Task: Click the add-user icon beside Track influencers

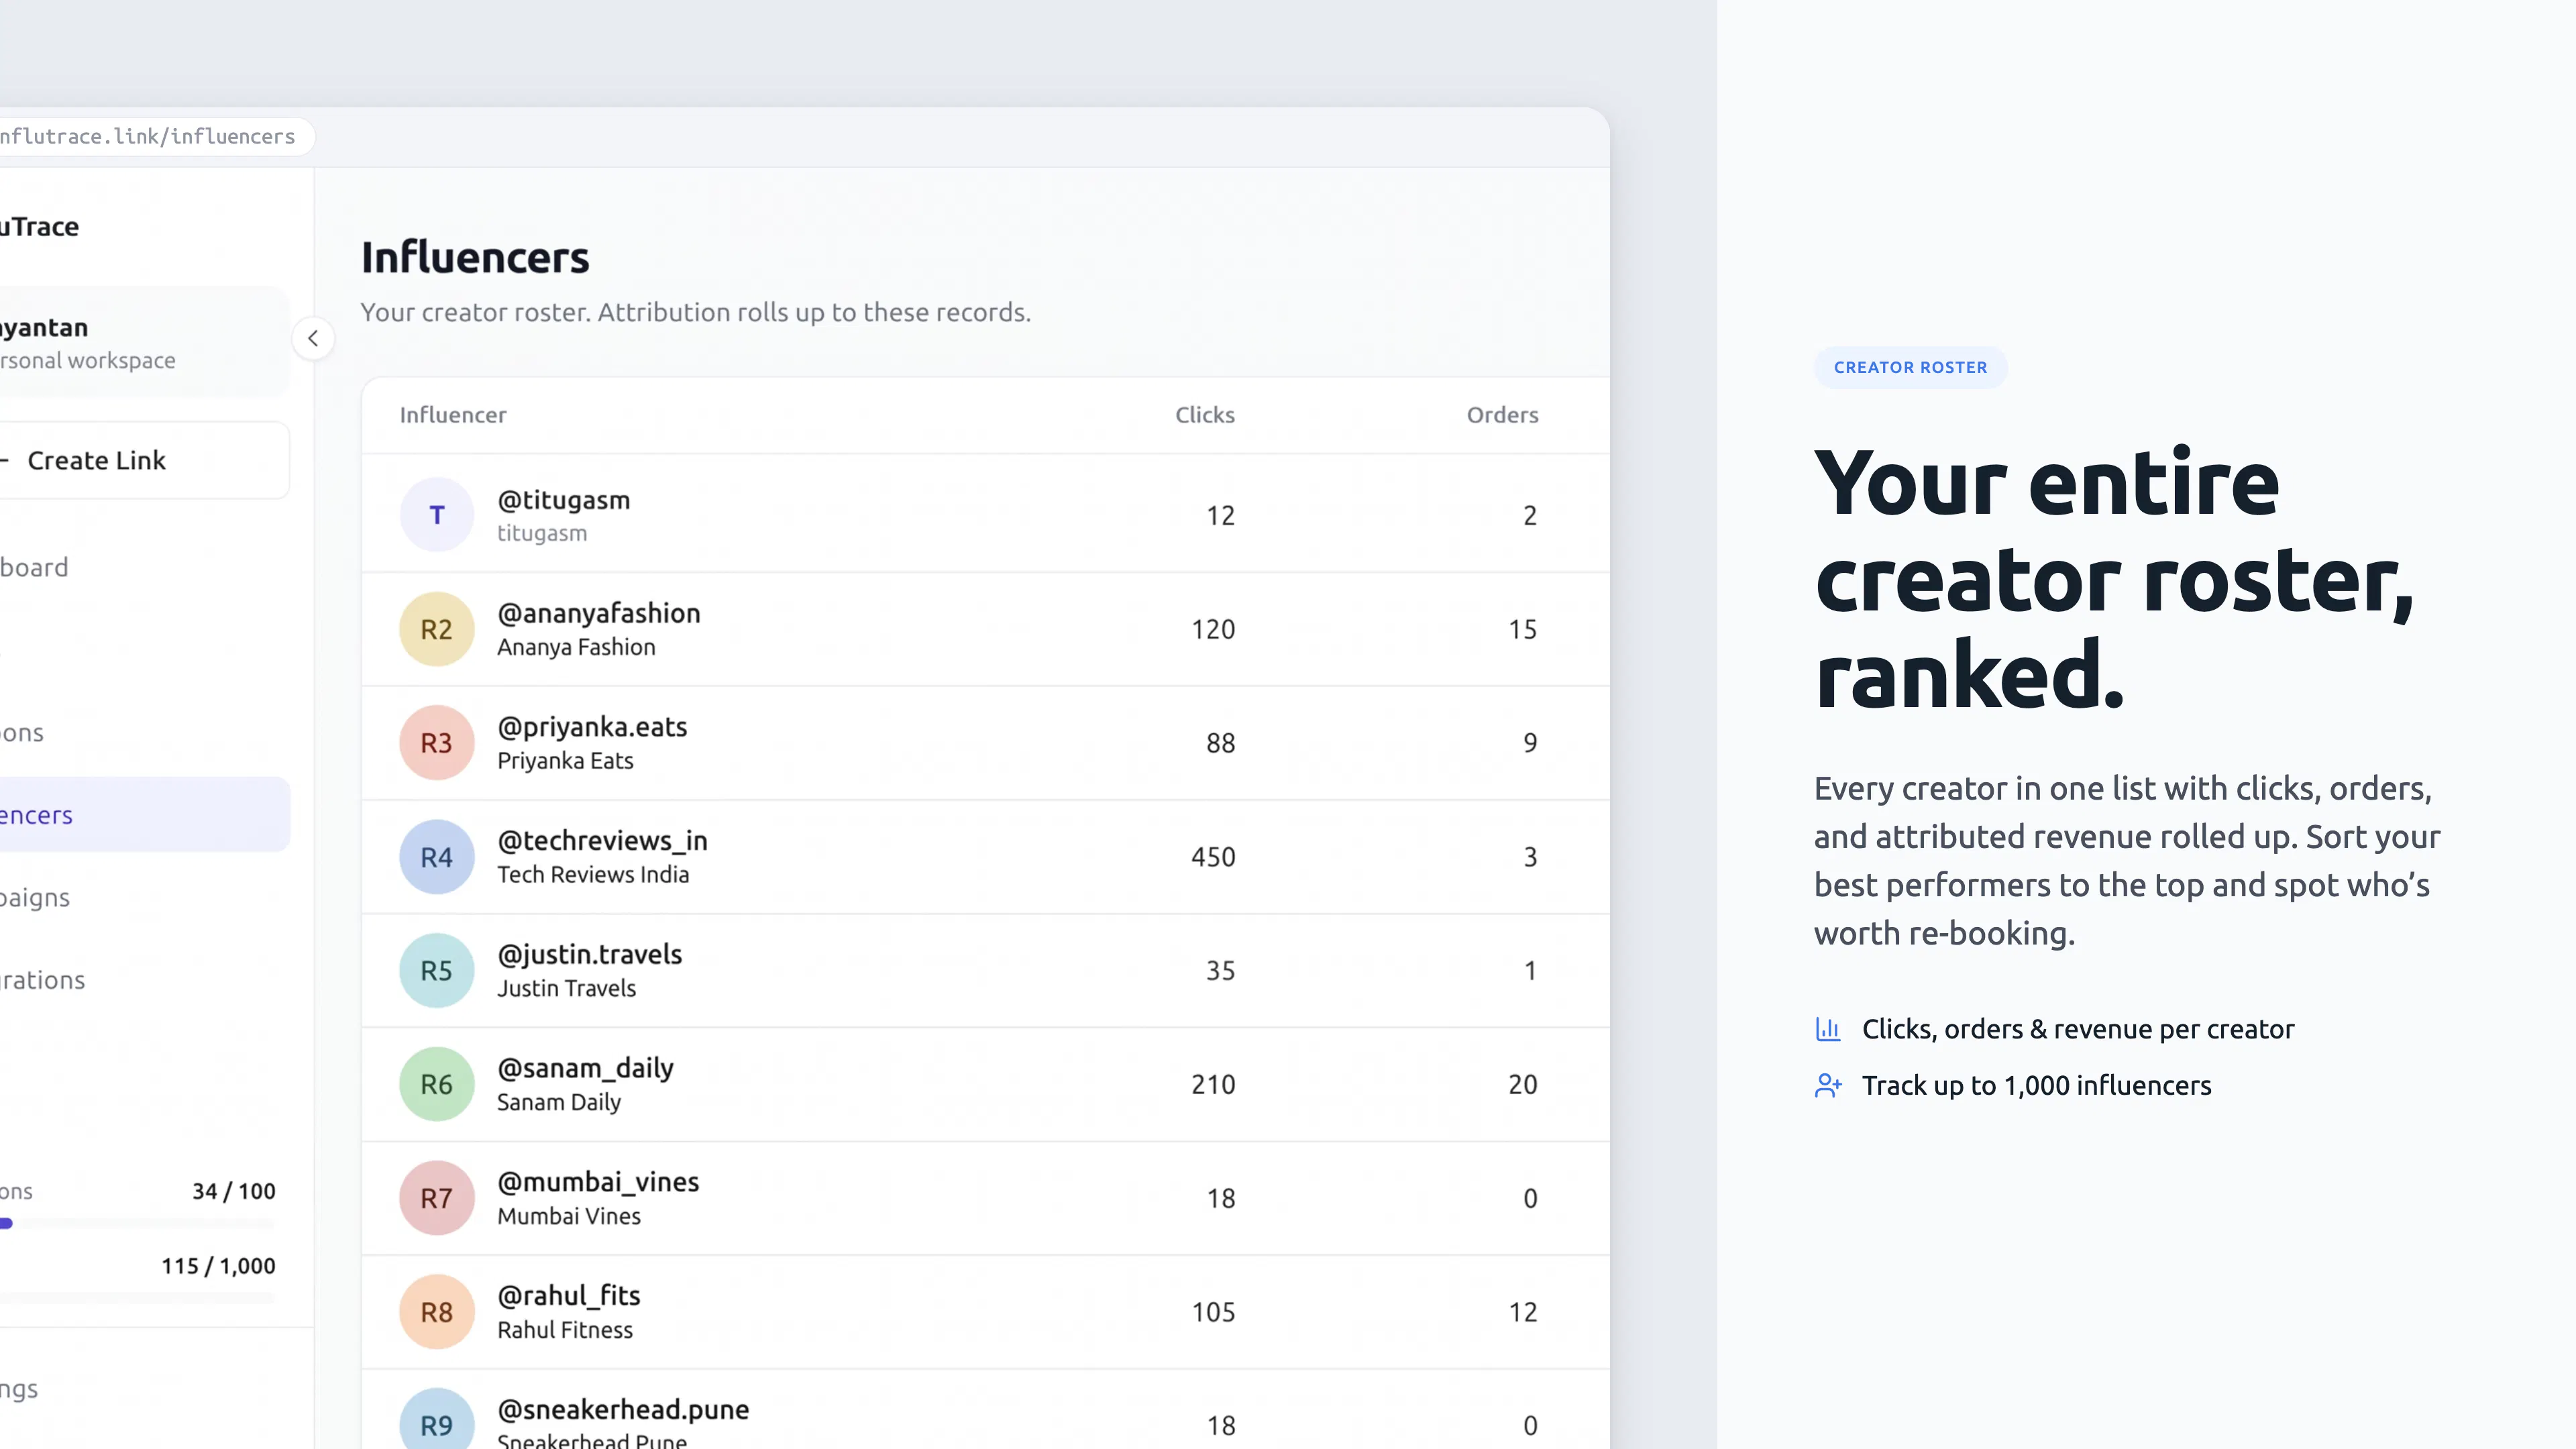Action: coord(1828,1085)
